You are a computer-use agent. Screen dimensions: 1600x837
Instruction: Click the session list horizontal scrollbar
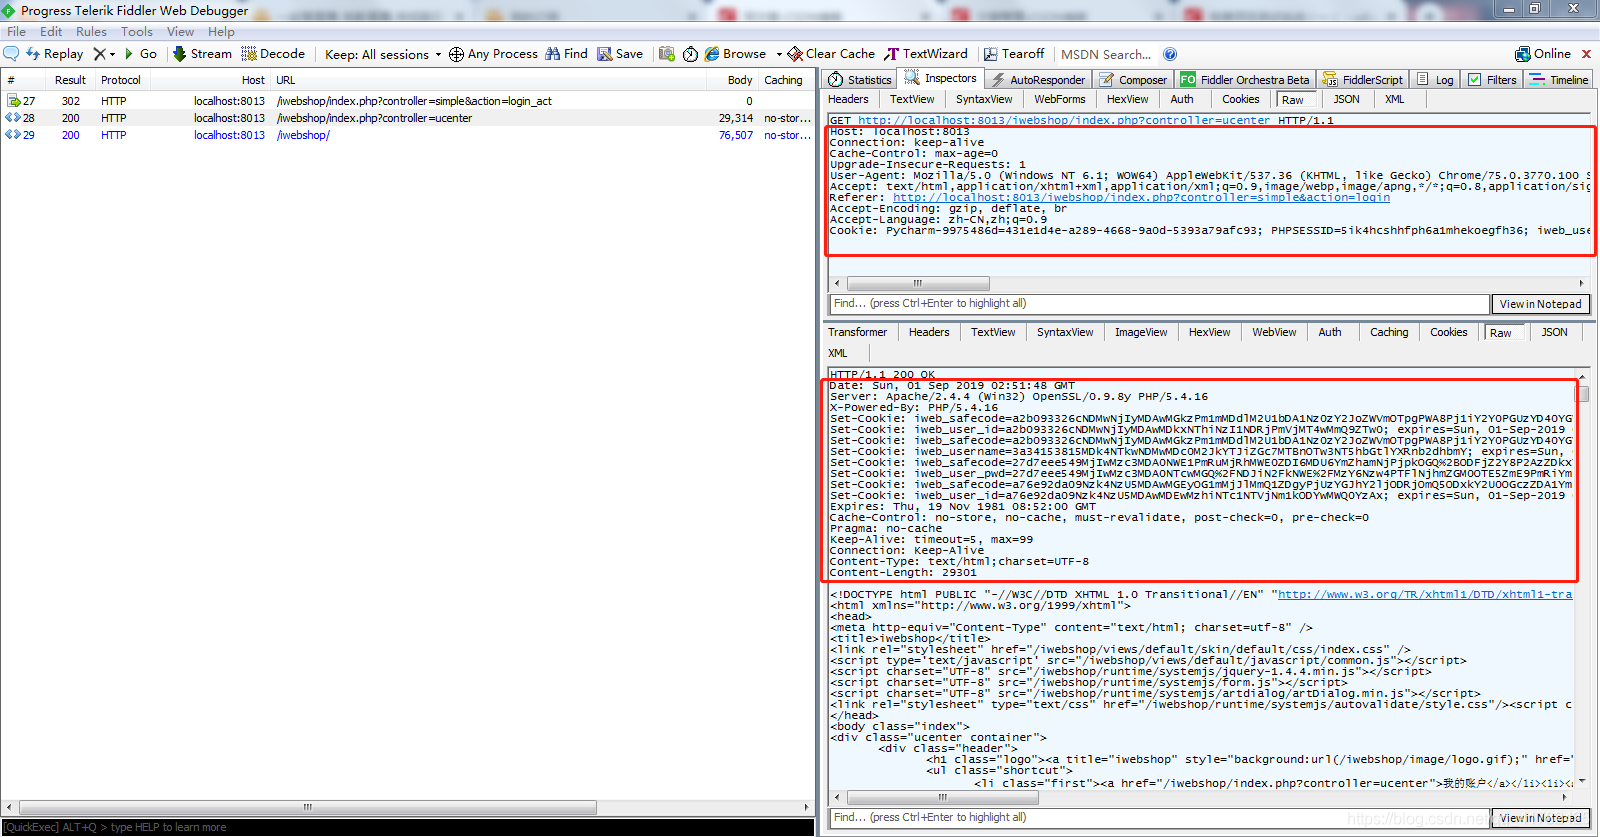click(x=308, y=807)
